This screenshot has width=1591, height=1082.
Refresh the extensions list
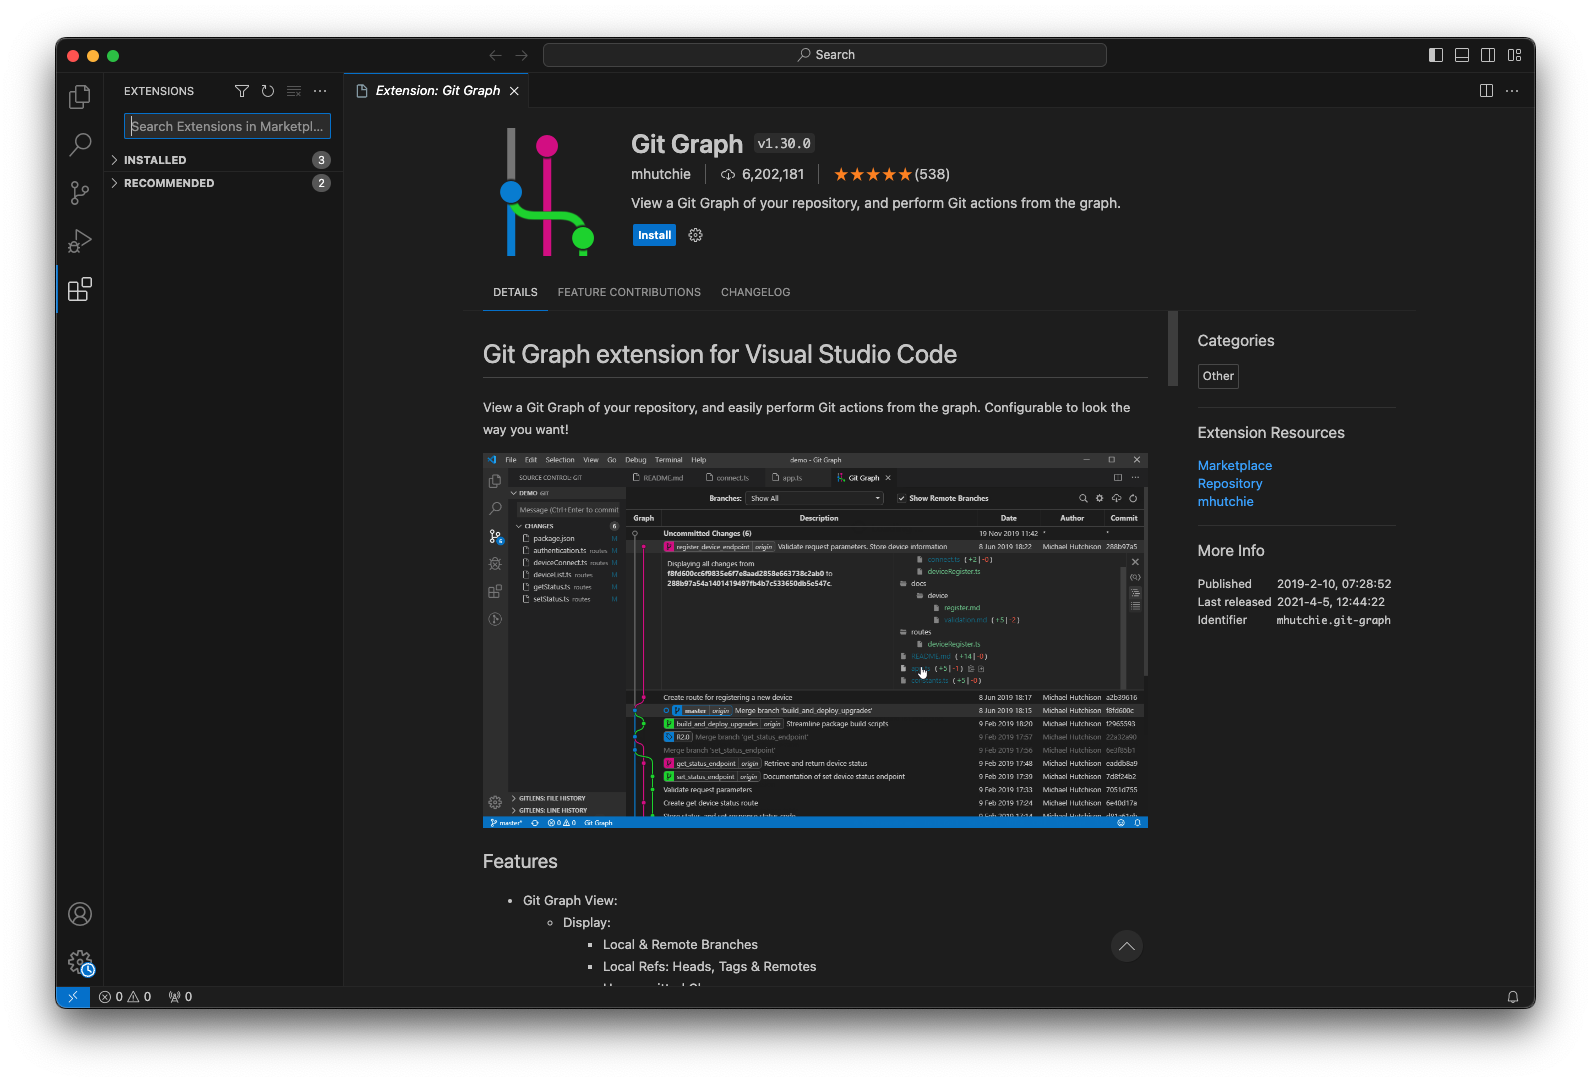coord(268,91)
